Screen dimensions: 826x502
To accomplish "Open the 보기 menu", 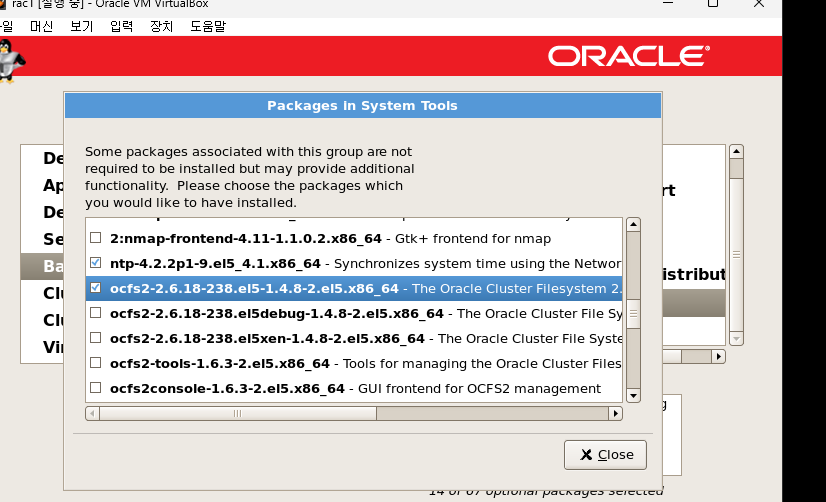I will pyautogui.click(x=82, y=26).
